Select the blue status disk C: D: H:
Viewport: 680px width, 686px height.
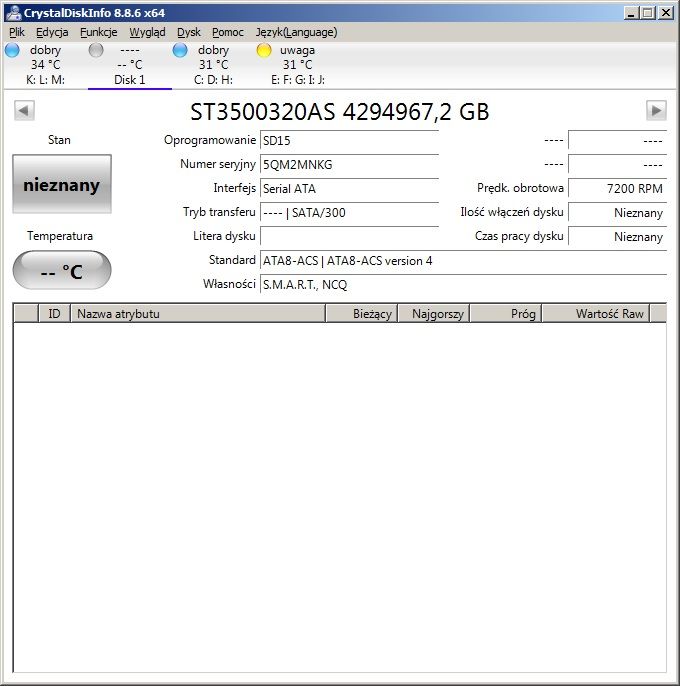pyautogui.click(x=213, y=65)
